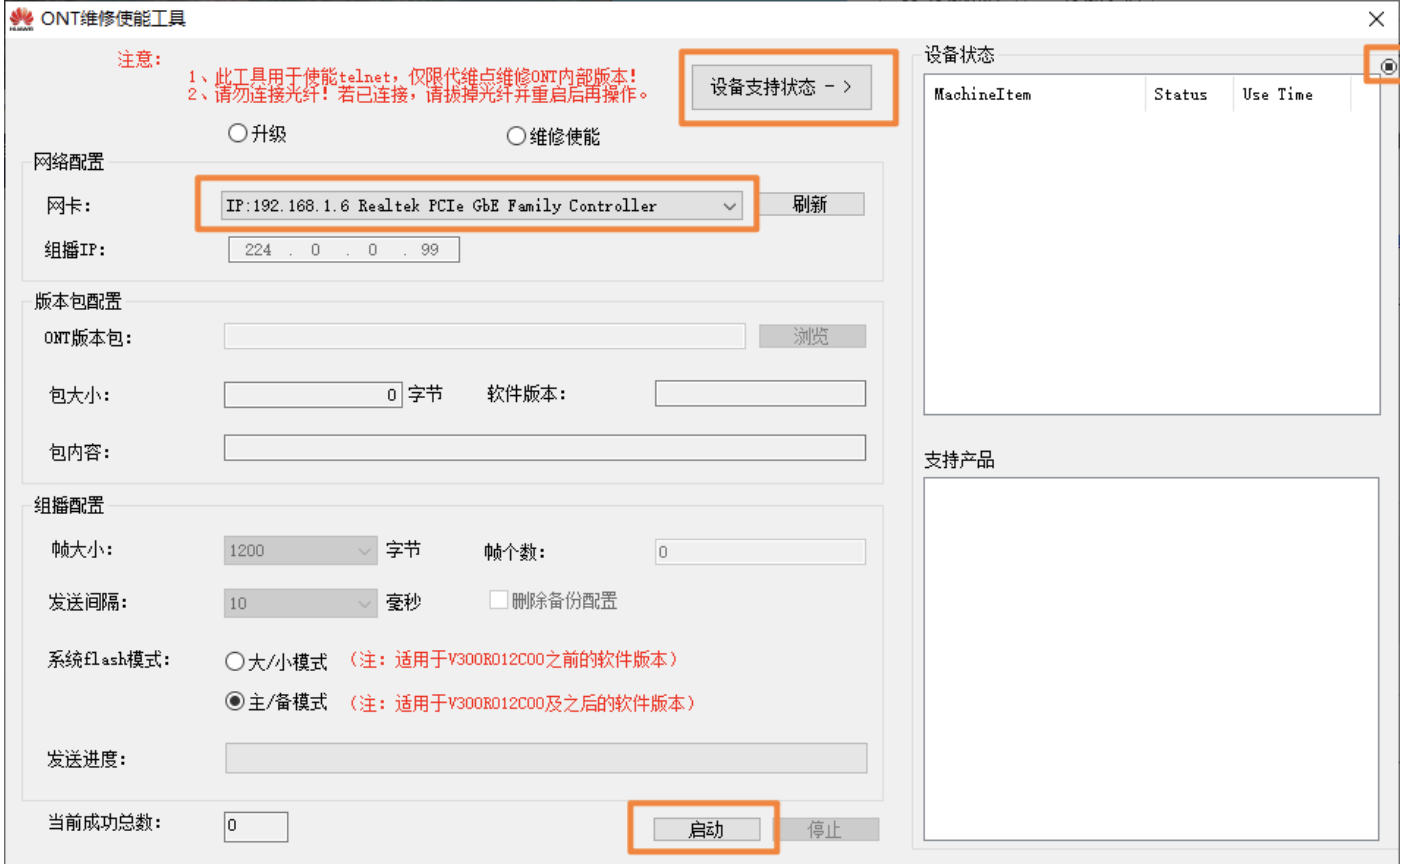
Task: Open the 网卡 network adapter dropdown
Action: (x=482, y=205)
